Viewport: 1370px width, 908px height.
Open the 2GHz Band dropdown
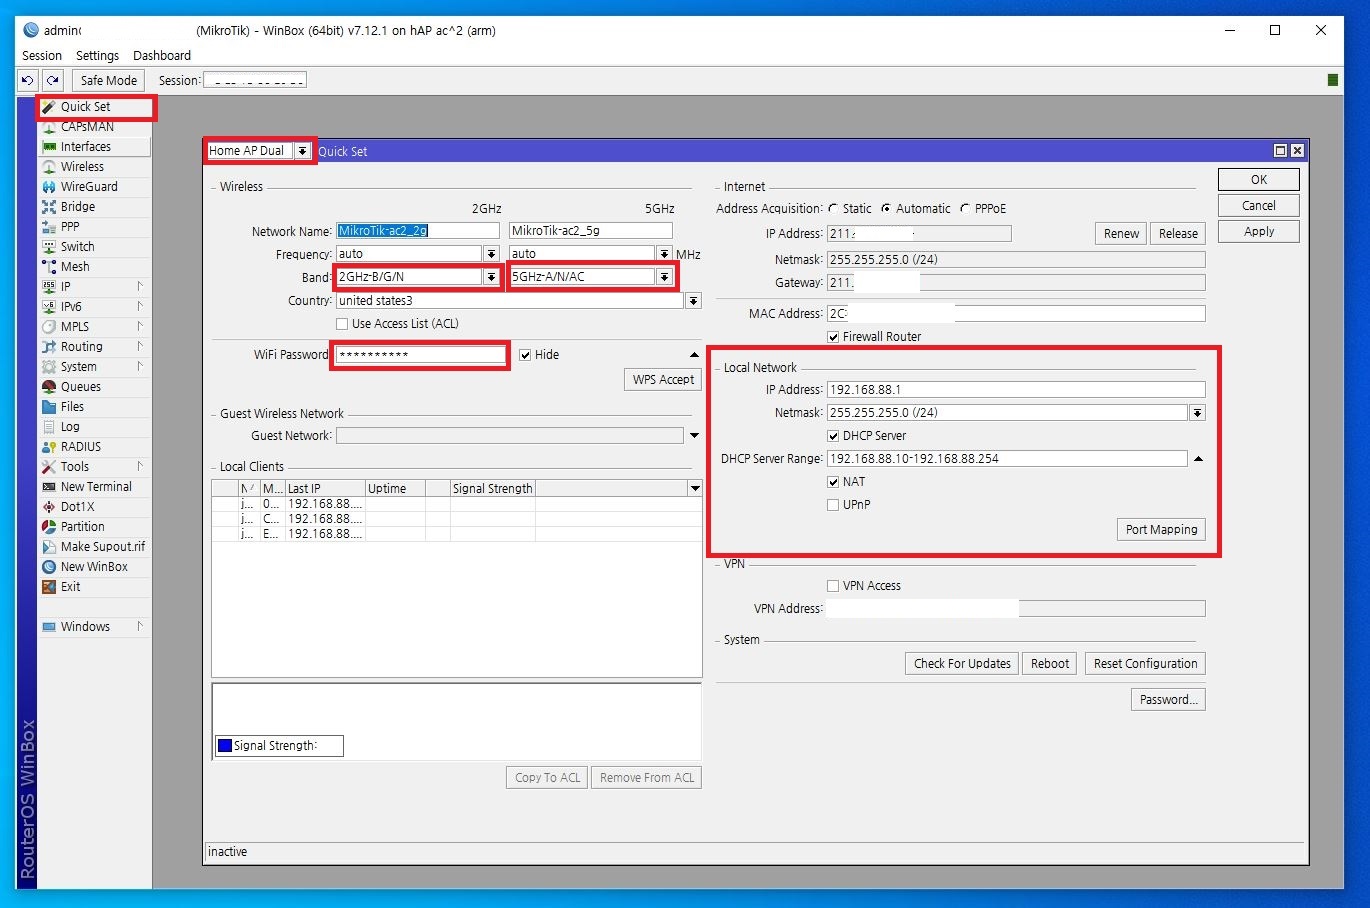point(491,277)
